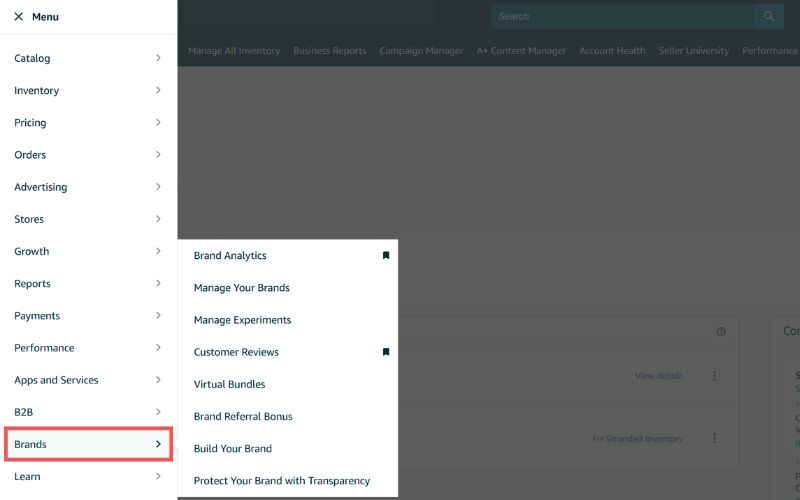The width and height of the screenshot is (800, 500).
Task: Open the Payments menu item
Action: [88, 315]
